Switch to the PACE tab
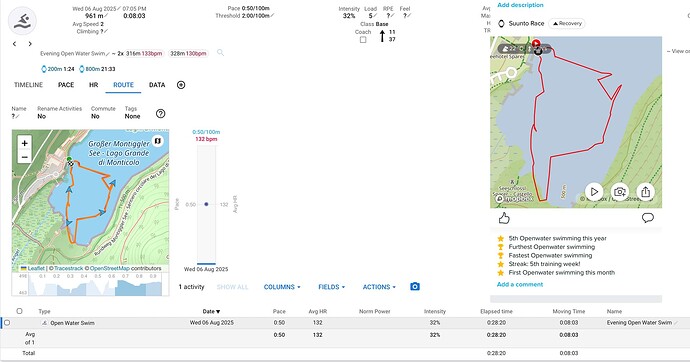Image resolution: width=690 pixels, height=362 pixels. click(x=66, y=85)
